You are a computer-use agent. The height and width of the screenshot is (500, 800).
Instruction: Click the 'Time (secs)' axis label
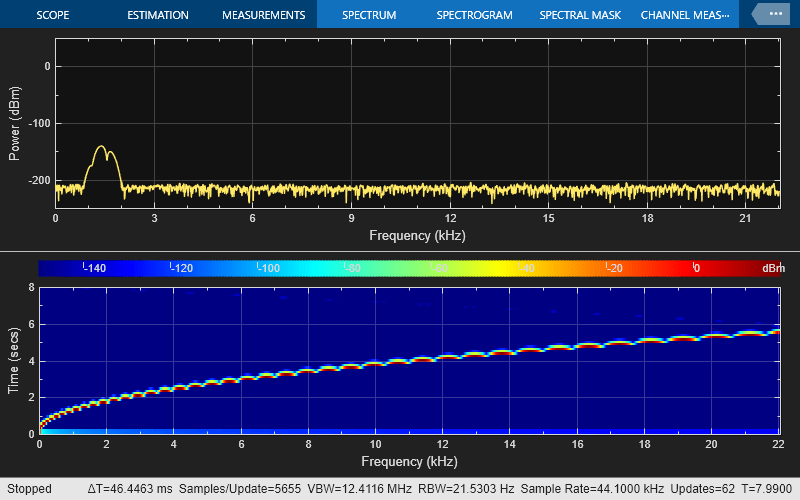point(13,360)
